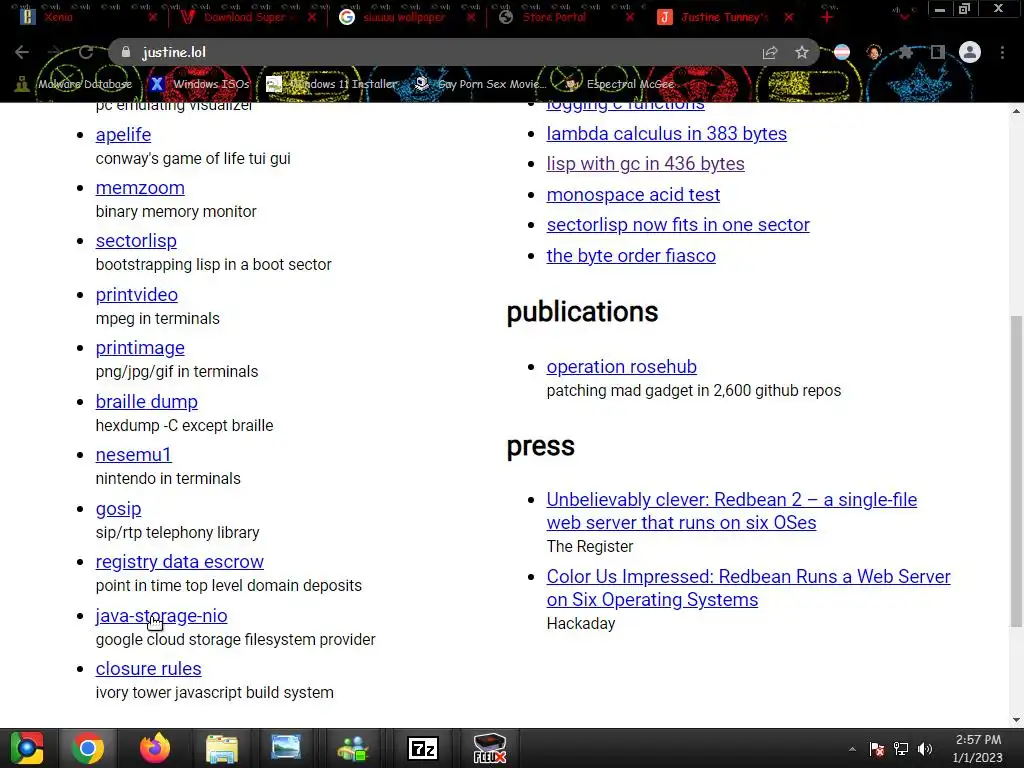Image resolution: width=1024 pixels, height=768 pixels.
Task: Open the closure rules link
Action: (x=148, y=669)
